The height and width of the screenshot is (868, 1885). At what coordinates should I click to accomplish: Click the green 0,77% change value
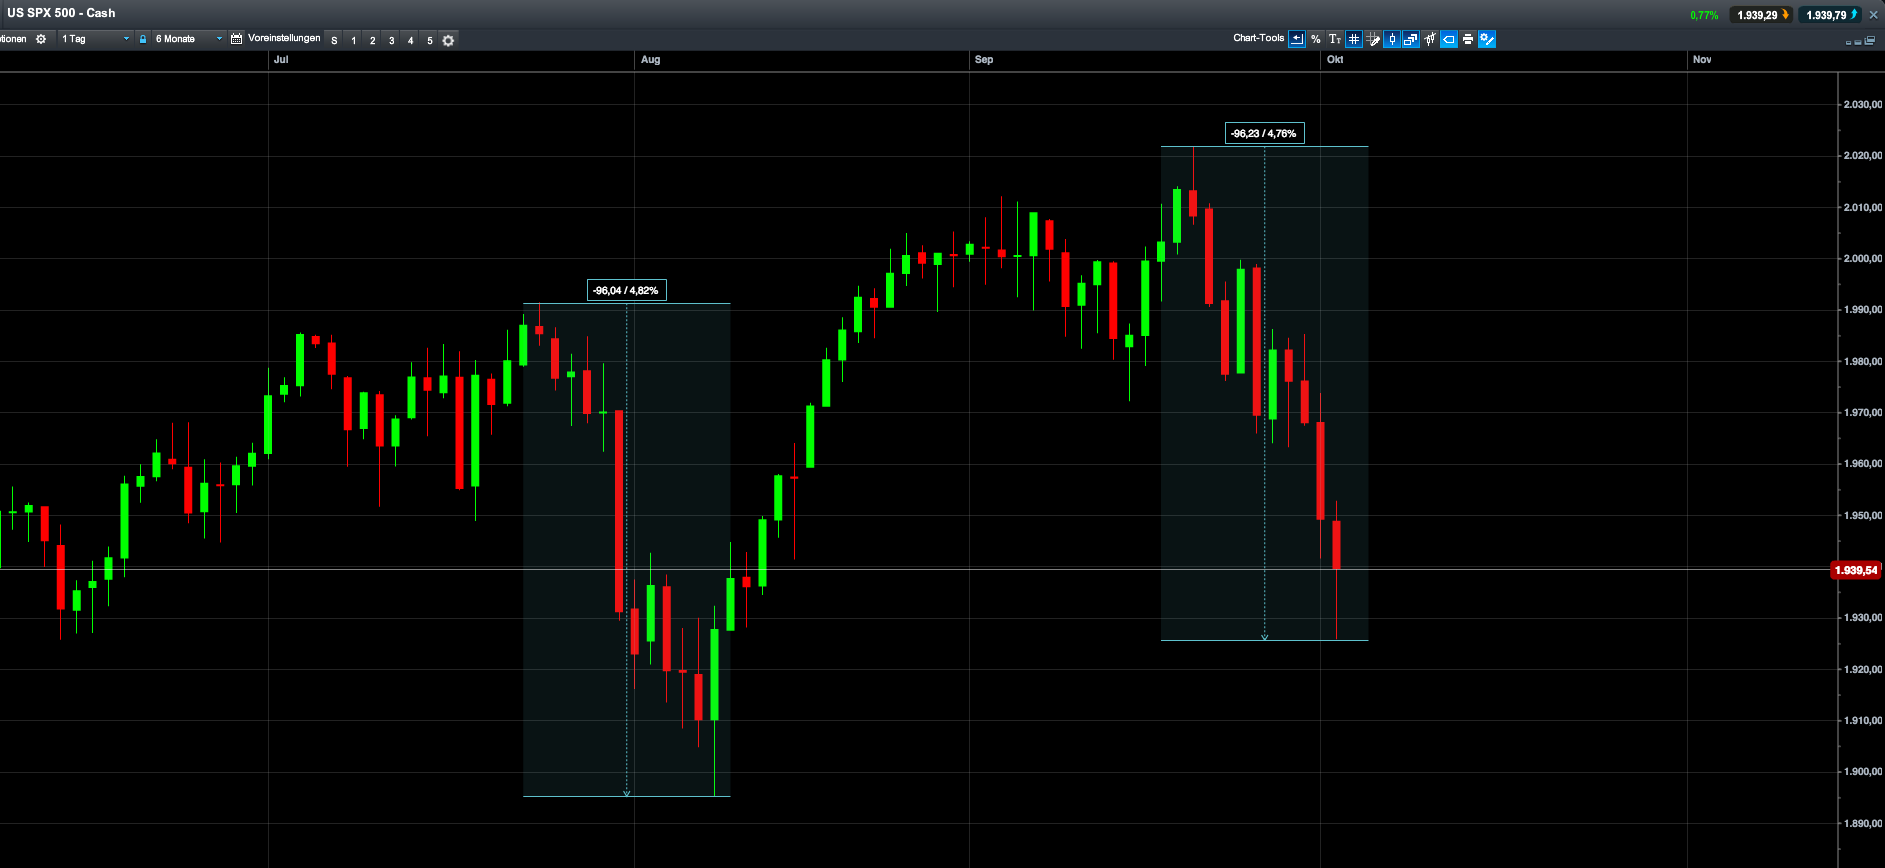coord(1704,15)
